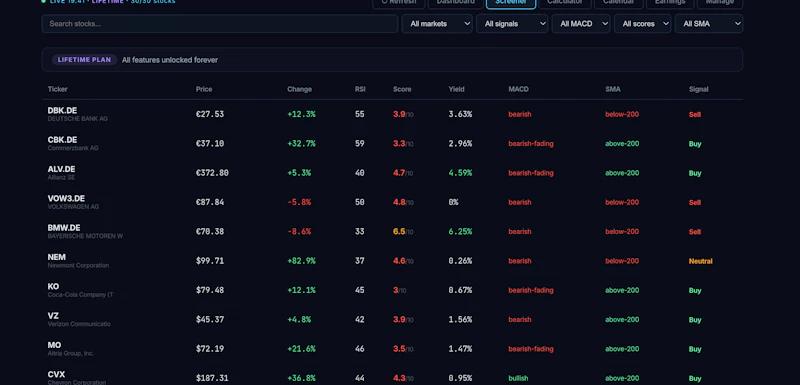This screenshot has width=800, height=385.
Task: Select the CBK.DE ticker
Action: (x=62, y=140)
